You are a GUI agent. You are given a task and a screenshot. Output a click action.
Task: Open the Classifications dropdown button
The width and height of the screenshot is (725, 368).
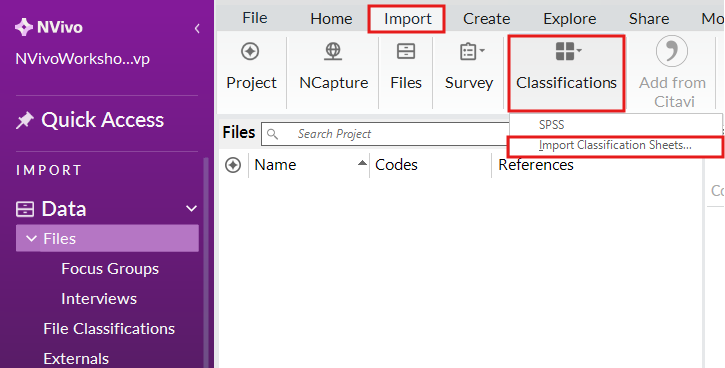(566, 73)
